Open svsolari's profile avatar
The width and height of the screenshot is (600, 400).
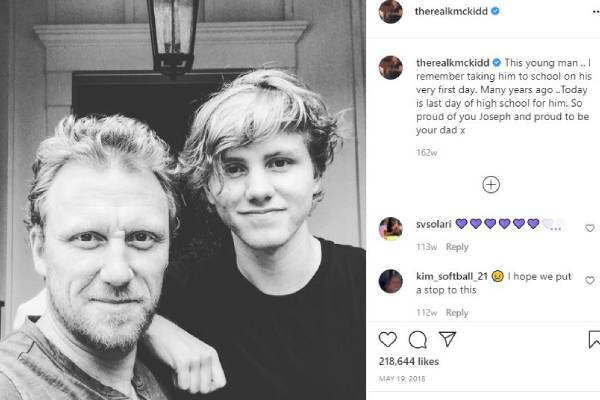click(390, 228)
